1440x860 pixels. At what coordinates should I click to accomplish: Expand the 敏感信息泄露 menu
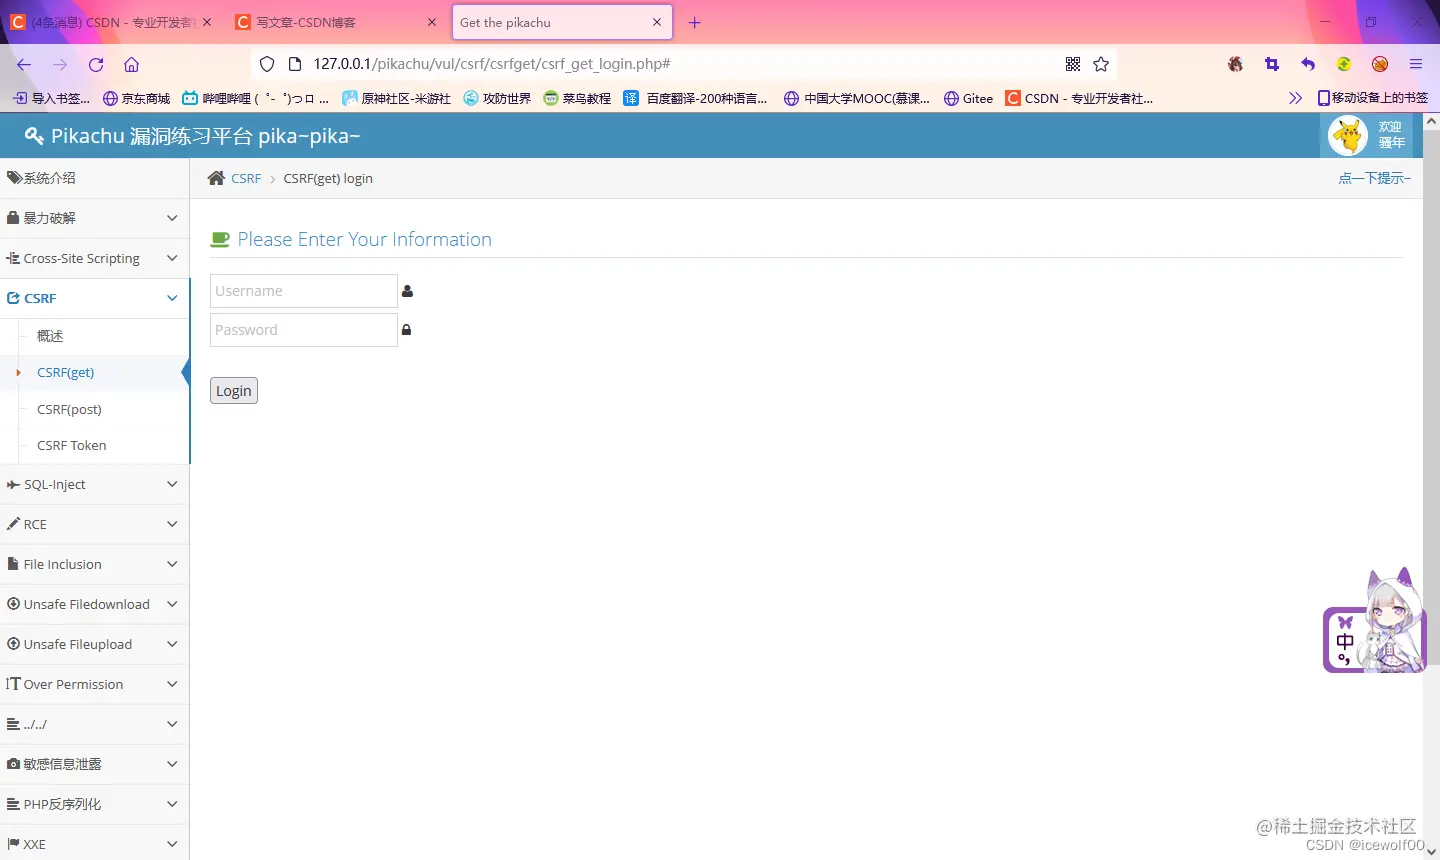coord(94,764)
